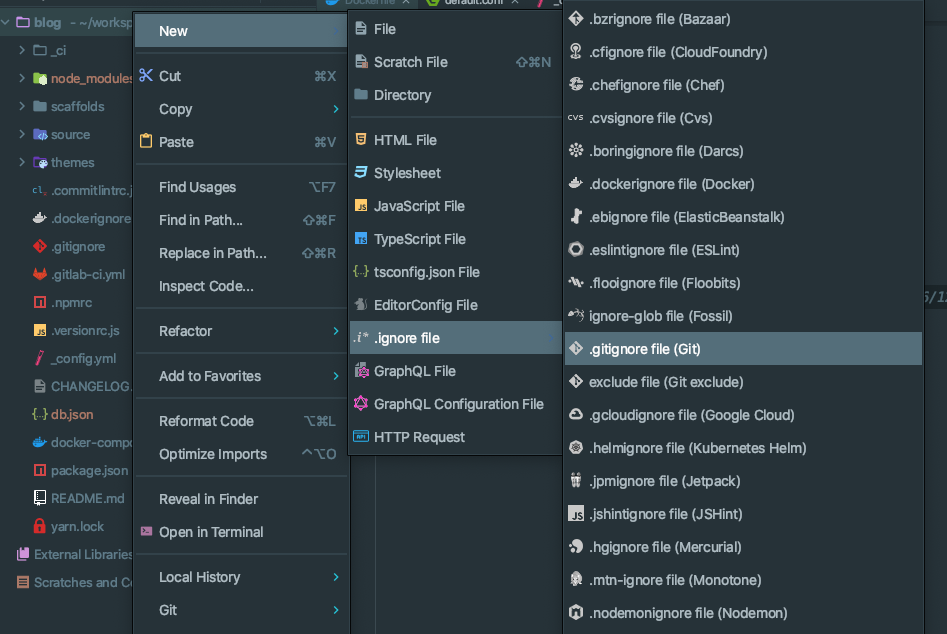The image size is (947, 634).
Task: Click the JSHint .jshintignore icon
Action: 576,514
